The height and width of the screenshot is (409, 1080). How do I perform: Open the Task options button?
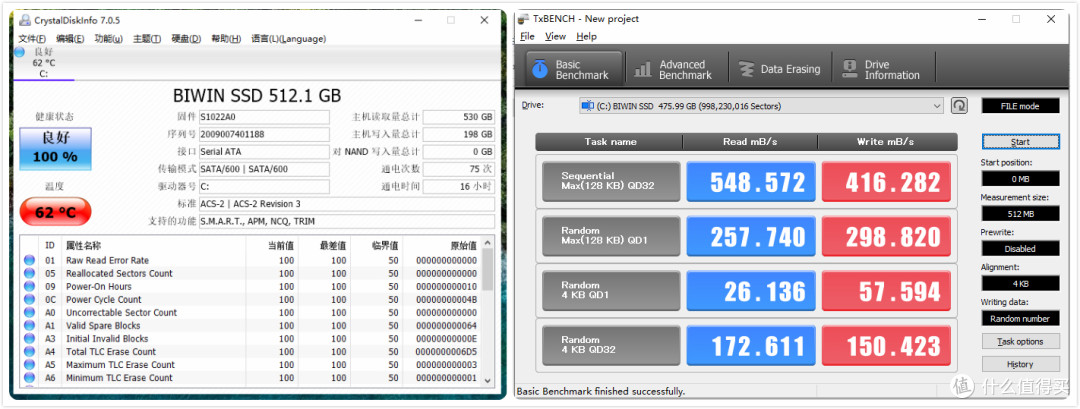(1021, 342)
